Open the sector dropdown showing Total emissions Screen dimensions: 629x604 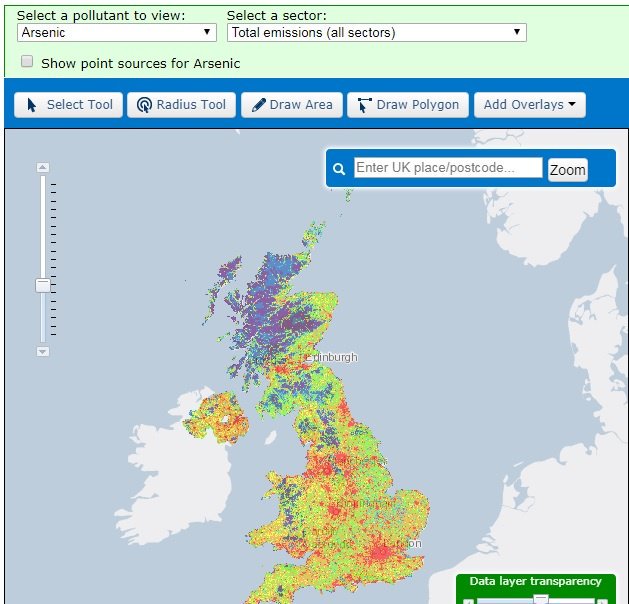[377, 32]
